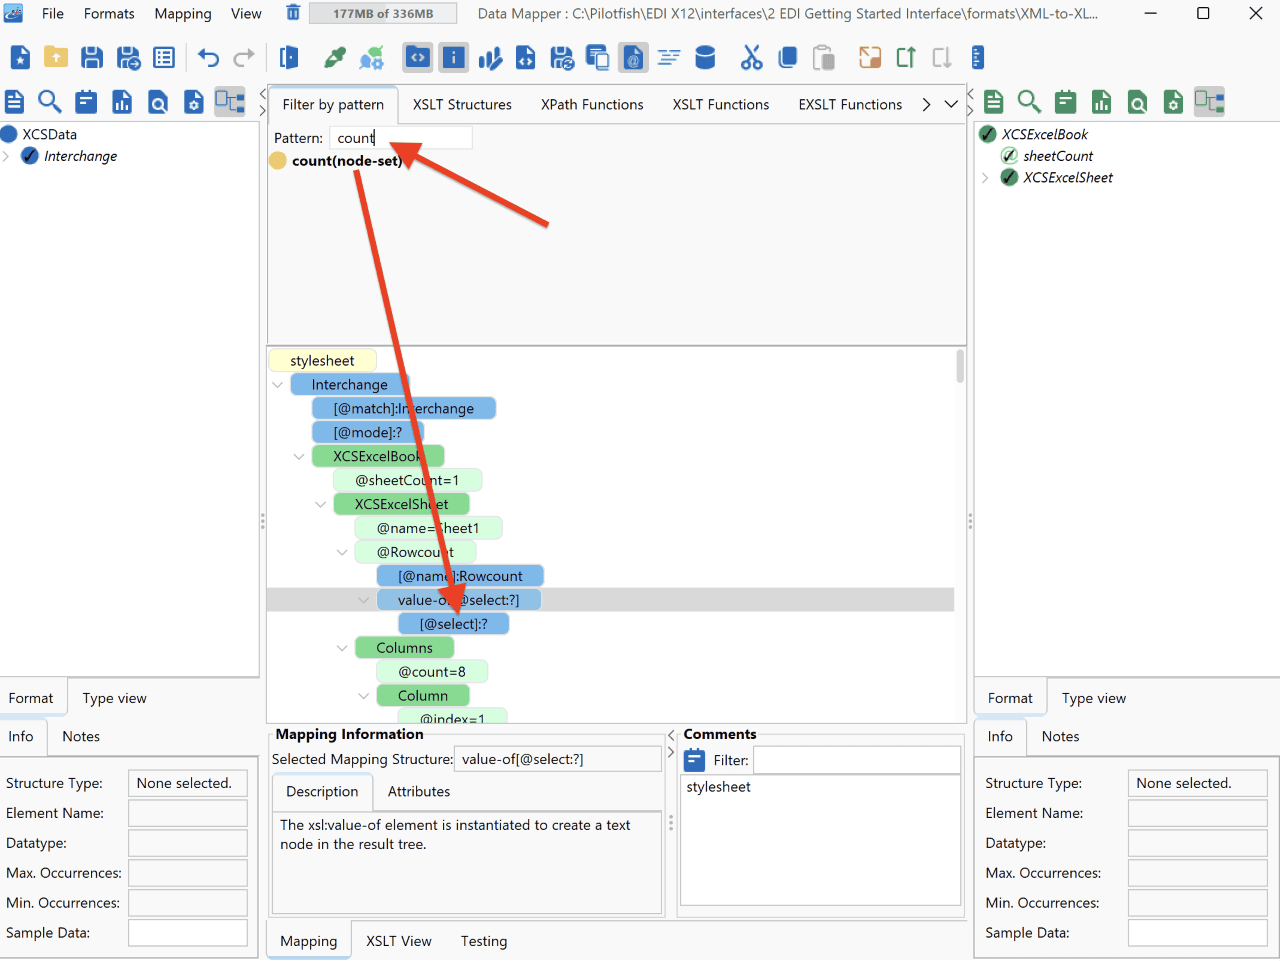
Task: Open the tab list dropdown chevron
Action: coord(951,104)
